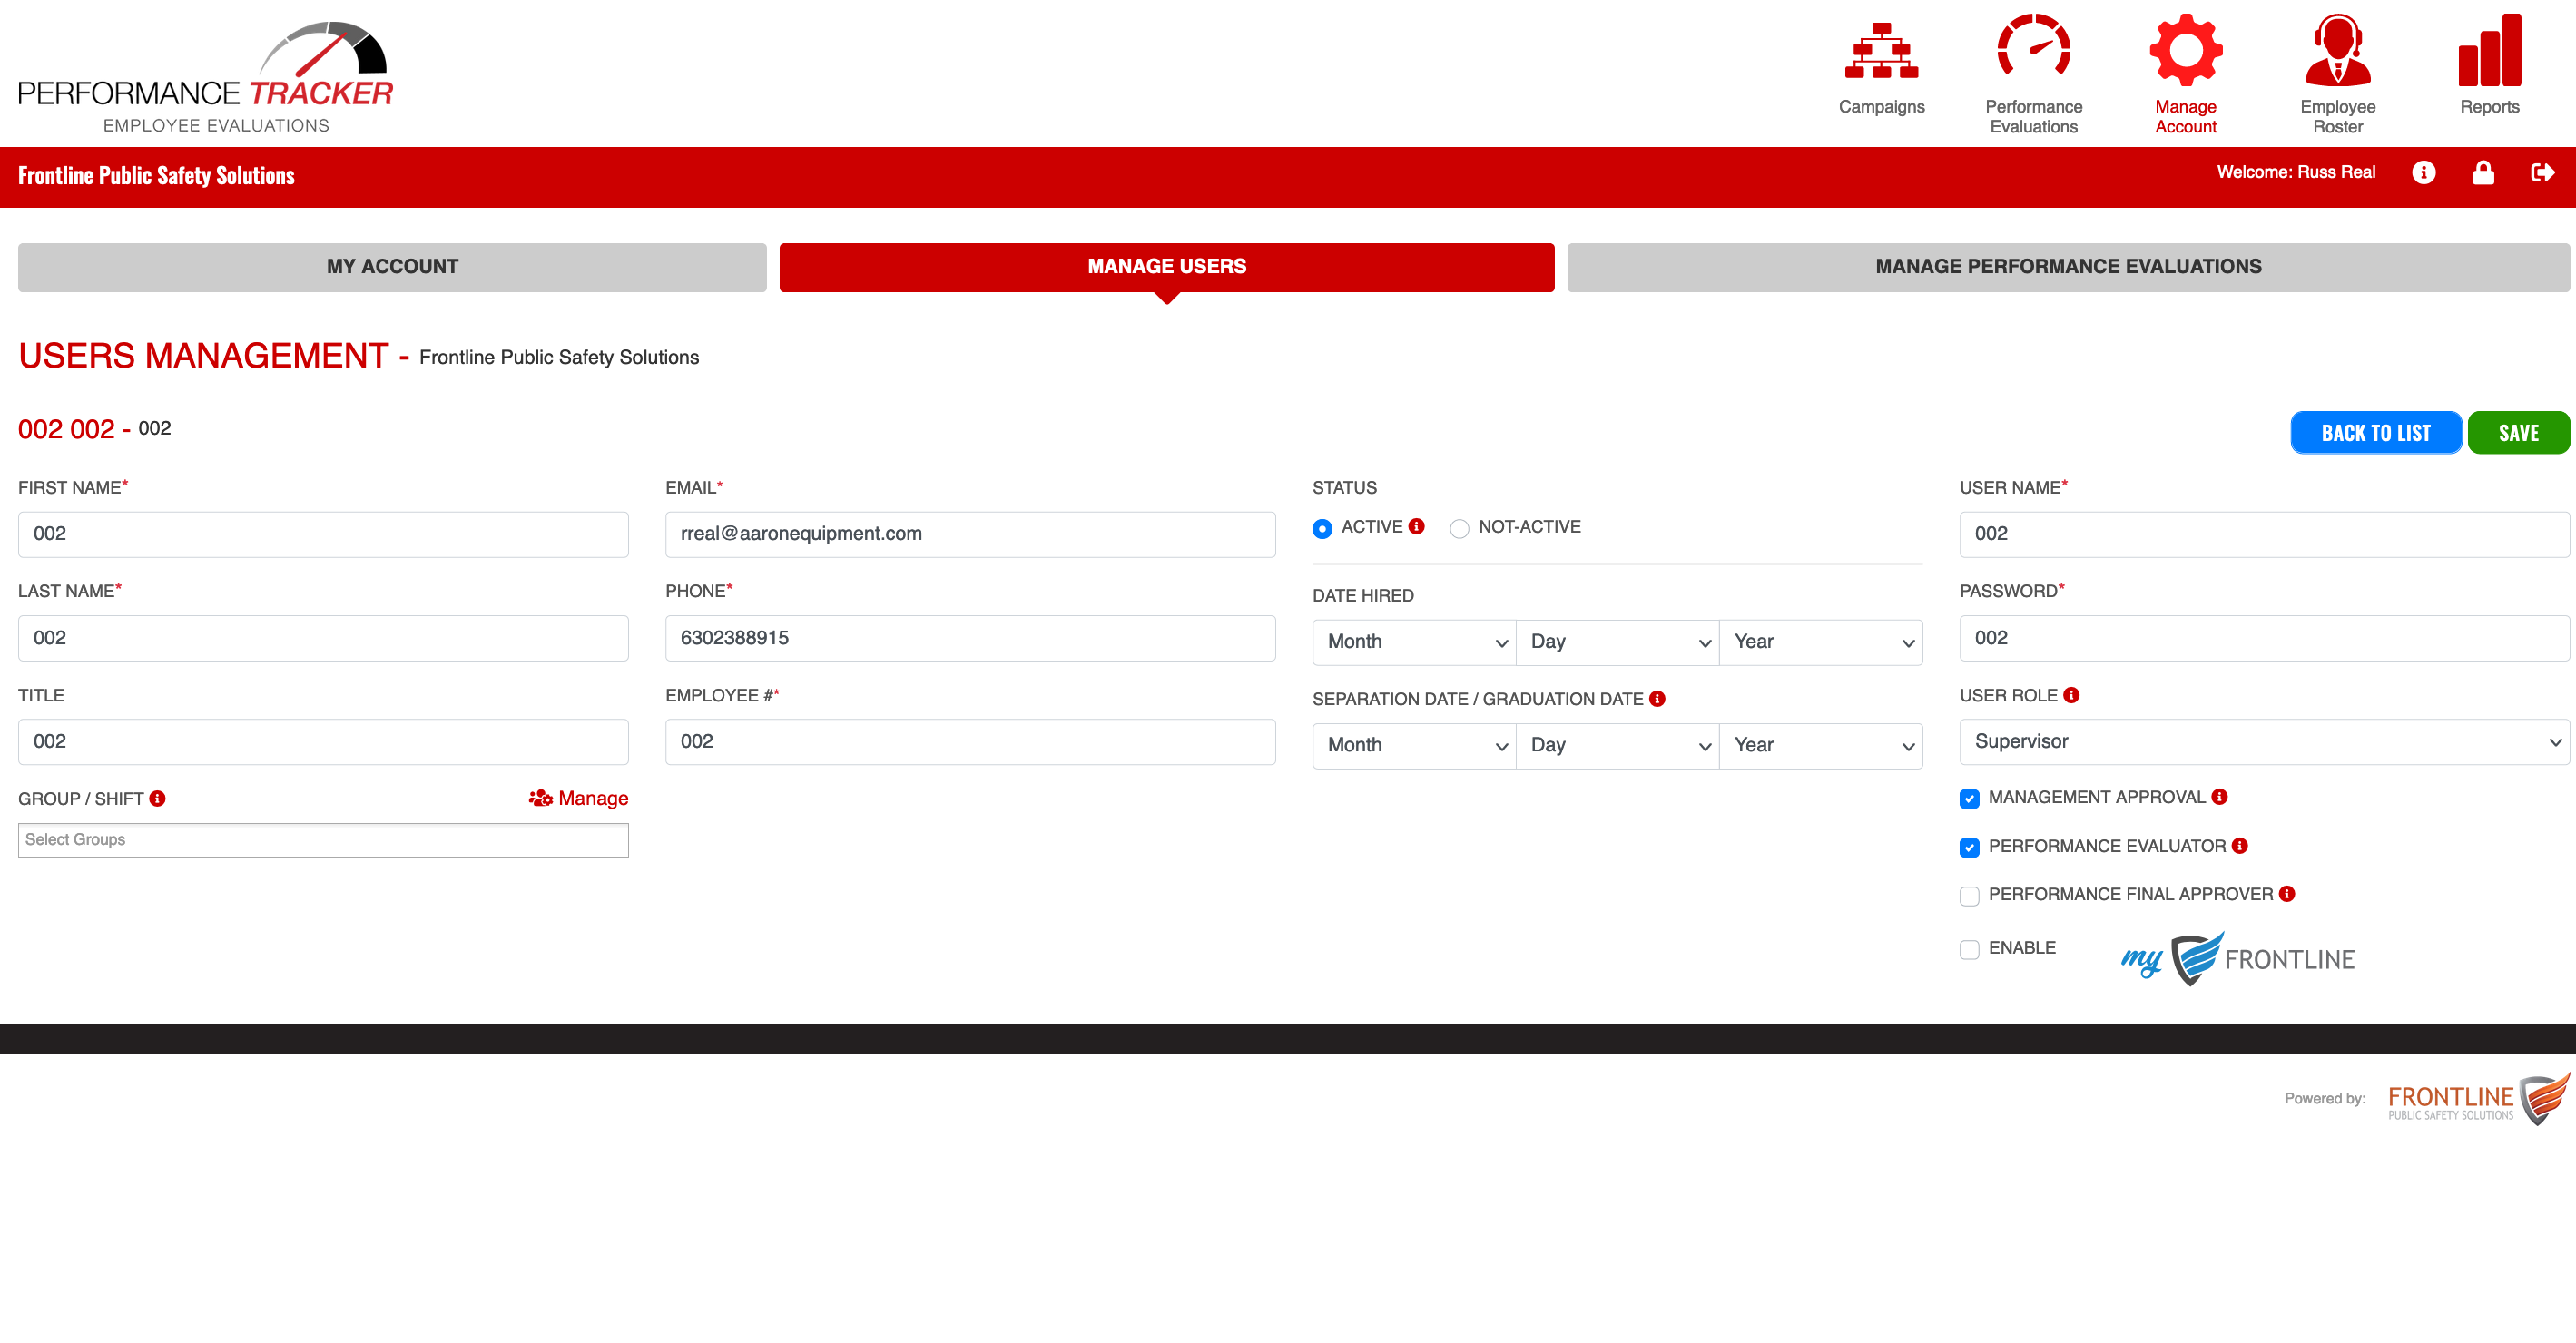
Task: Open the Separation Date Day dropdown
Action: (x=1617, y=746)
